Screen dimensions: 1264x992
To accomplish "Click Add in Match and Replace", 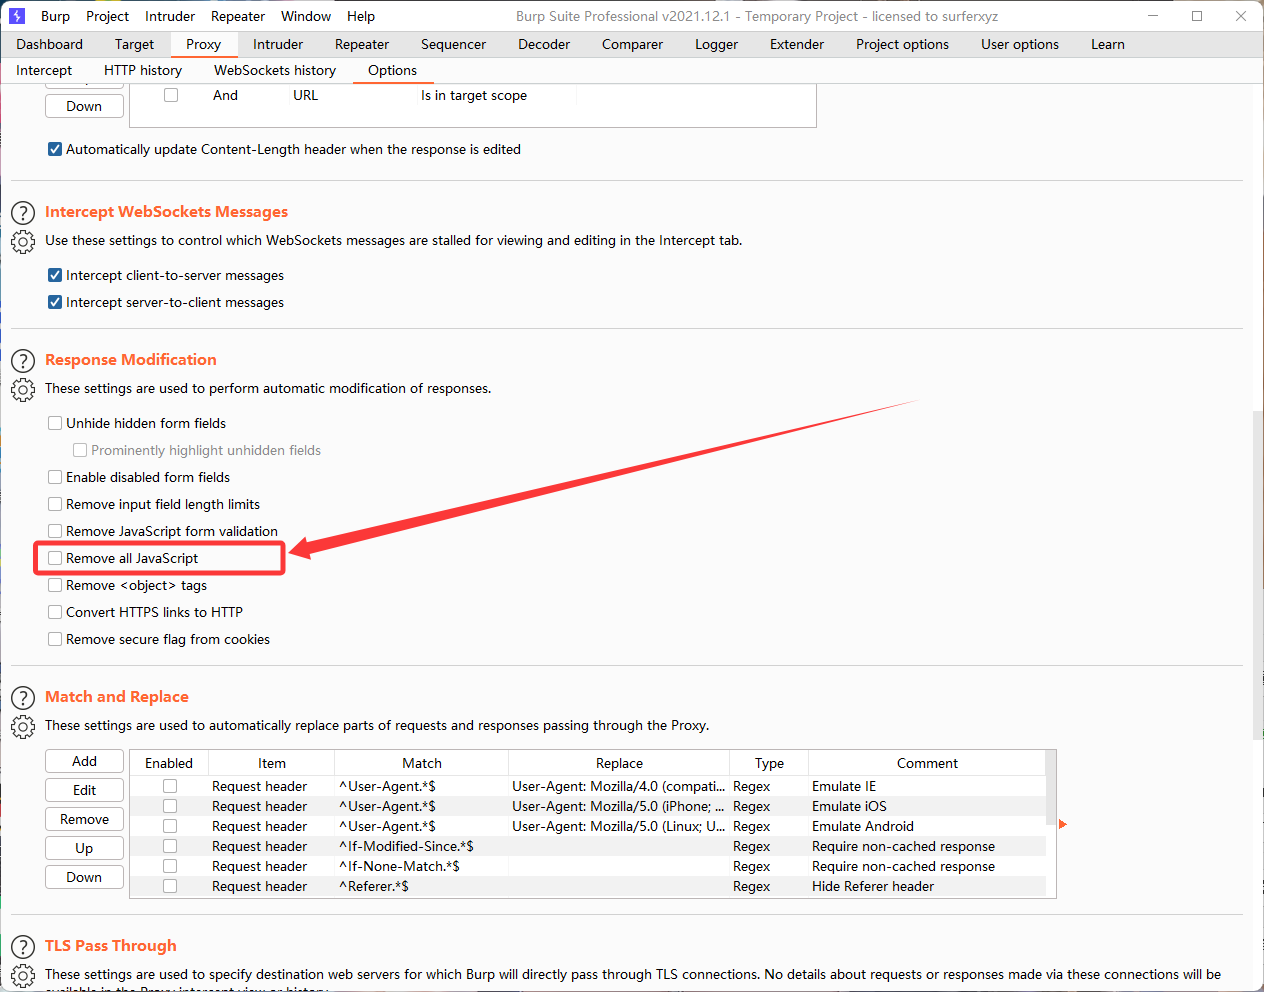I will coord(84,761).
